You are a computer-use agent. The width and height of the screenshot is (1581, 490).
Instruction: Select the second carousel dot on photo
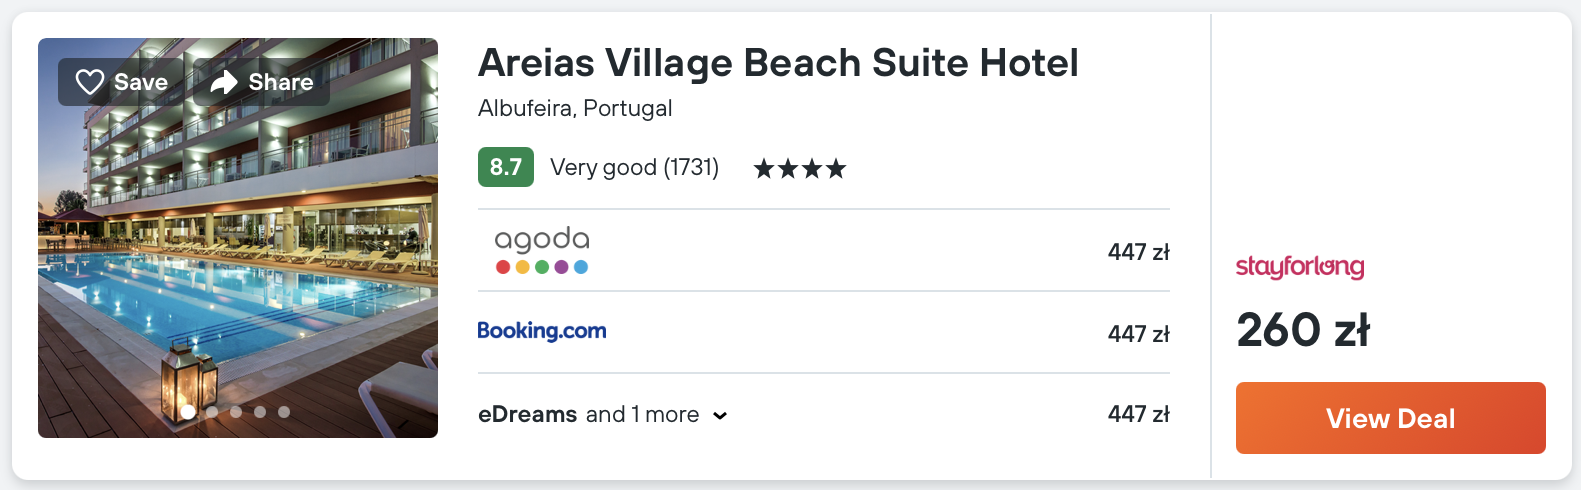[212, 412]
